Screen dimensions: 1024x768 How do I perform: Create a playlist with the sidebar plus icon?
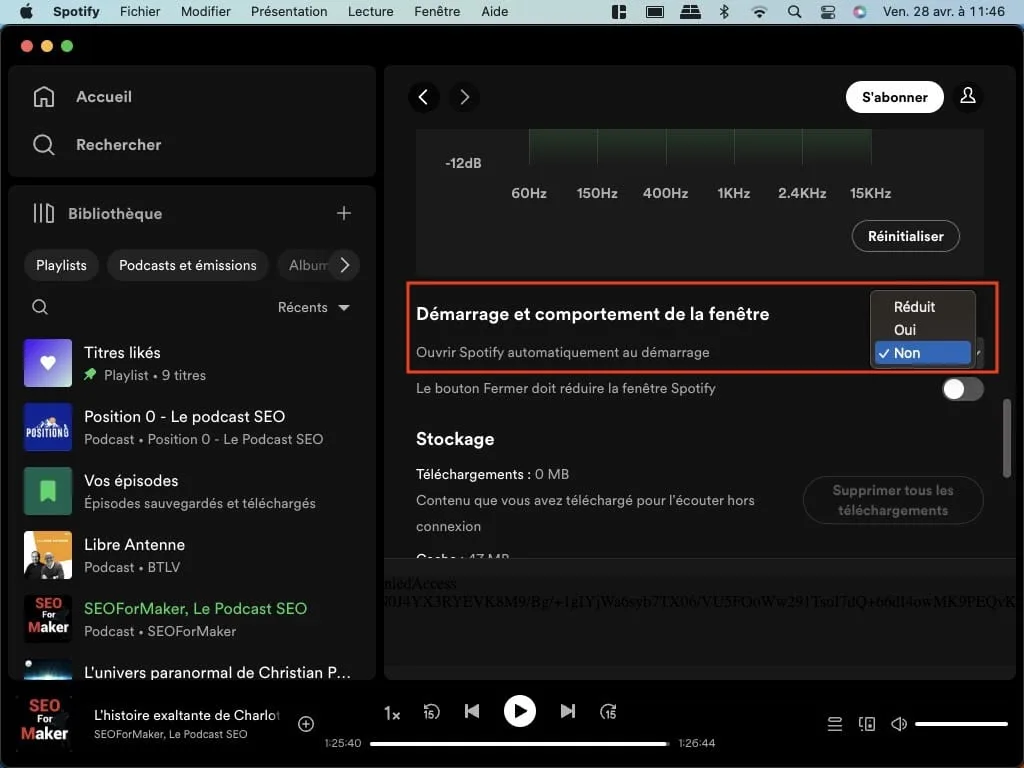click(x=344, y=213)
